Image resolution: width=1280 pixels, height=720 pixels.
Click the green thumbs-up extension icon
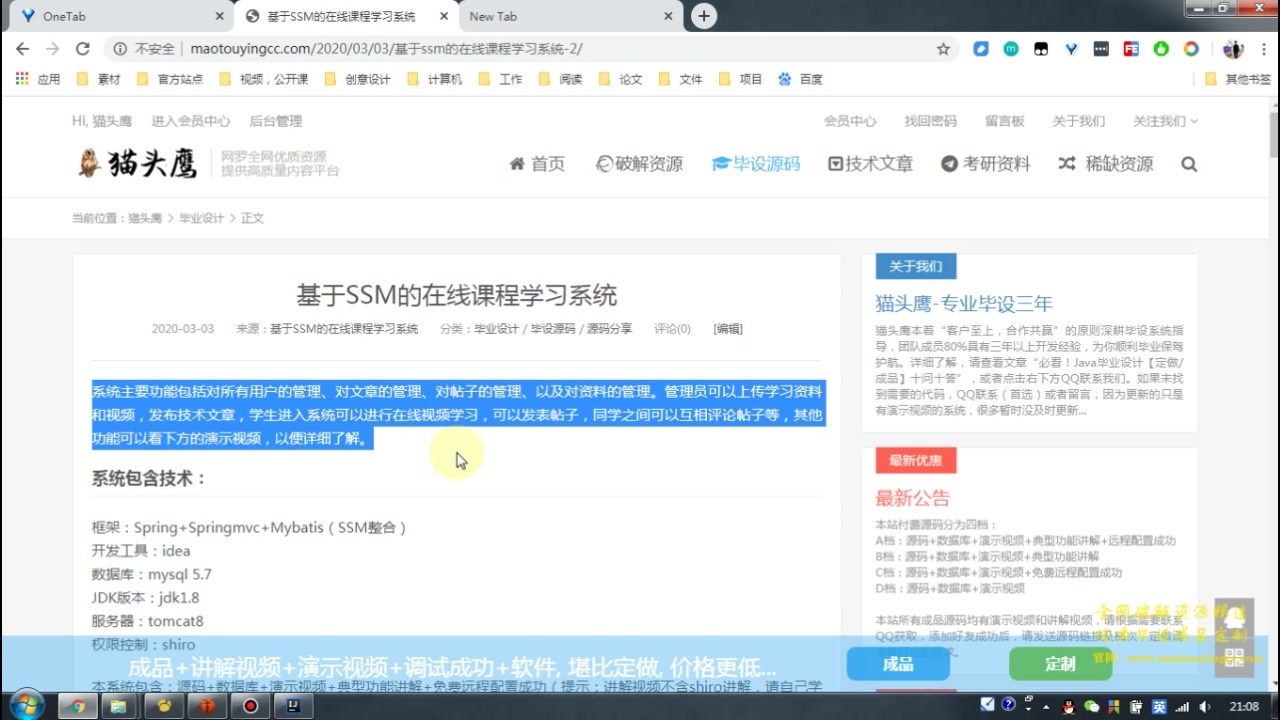click(x=1161, y=48)
